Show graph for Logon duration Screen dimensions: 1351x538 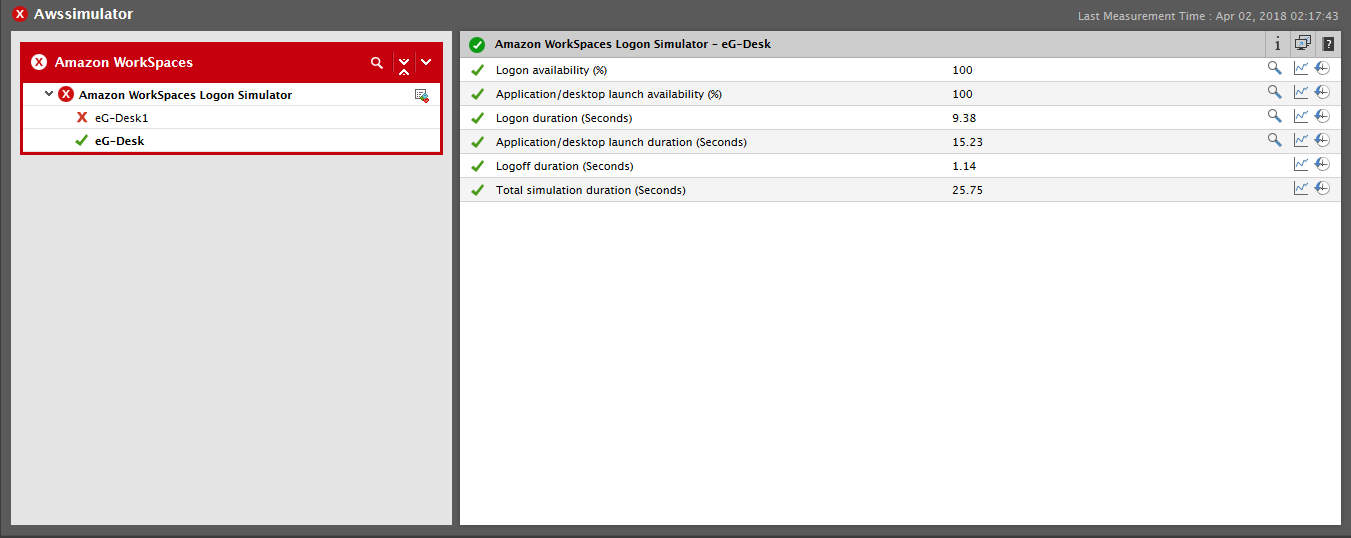(1300, 116)
